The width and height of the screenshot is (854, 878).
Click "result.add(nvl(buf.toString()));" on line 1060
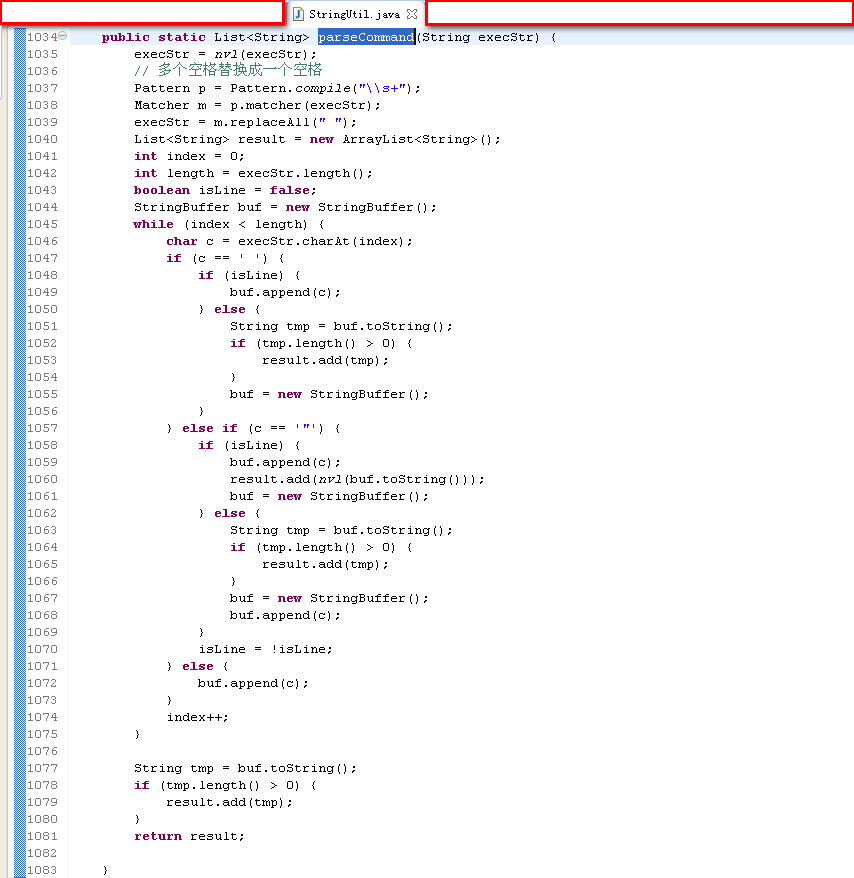357,479
